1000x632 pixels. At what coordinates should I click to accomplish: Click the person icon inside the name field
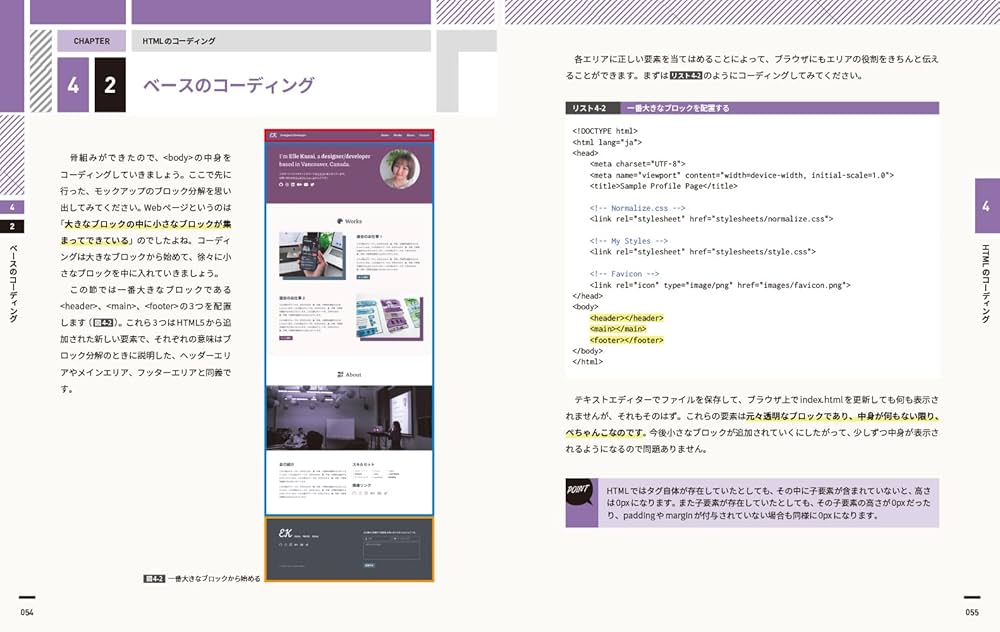368,539
